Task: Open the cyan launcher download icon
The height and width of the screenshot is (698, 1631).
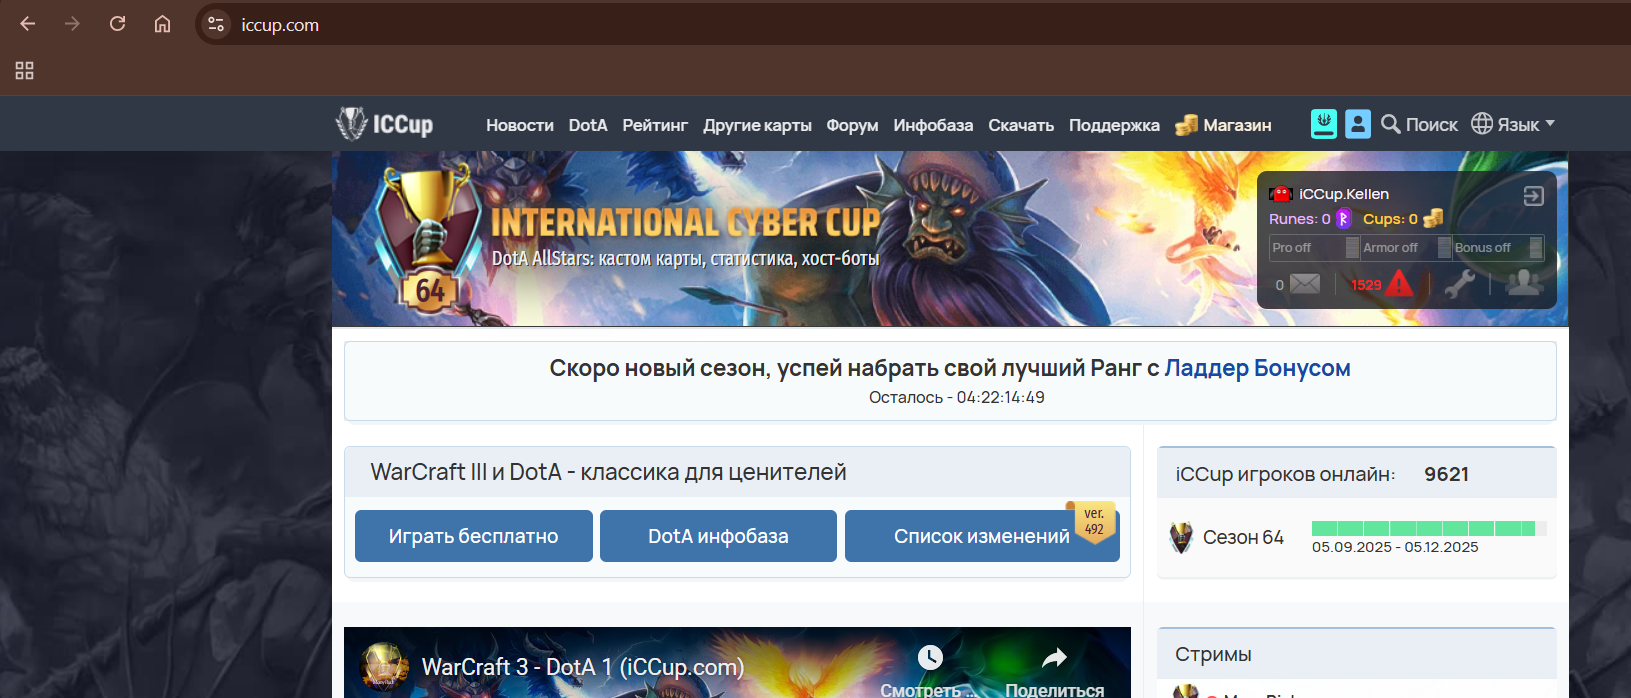Action: tap(1324, 124)
